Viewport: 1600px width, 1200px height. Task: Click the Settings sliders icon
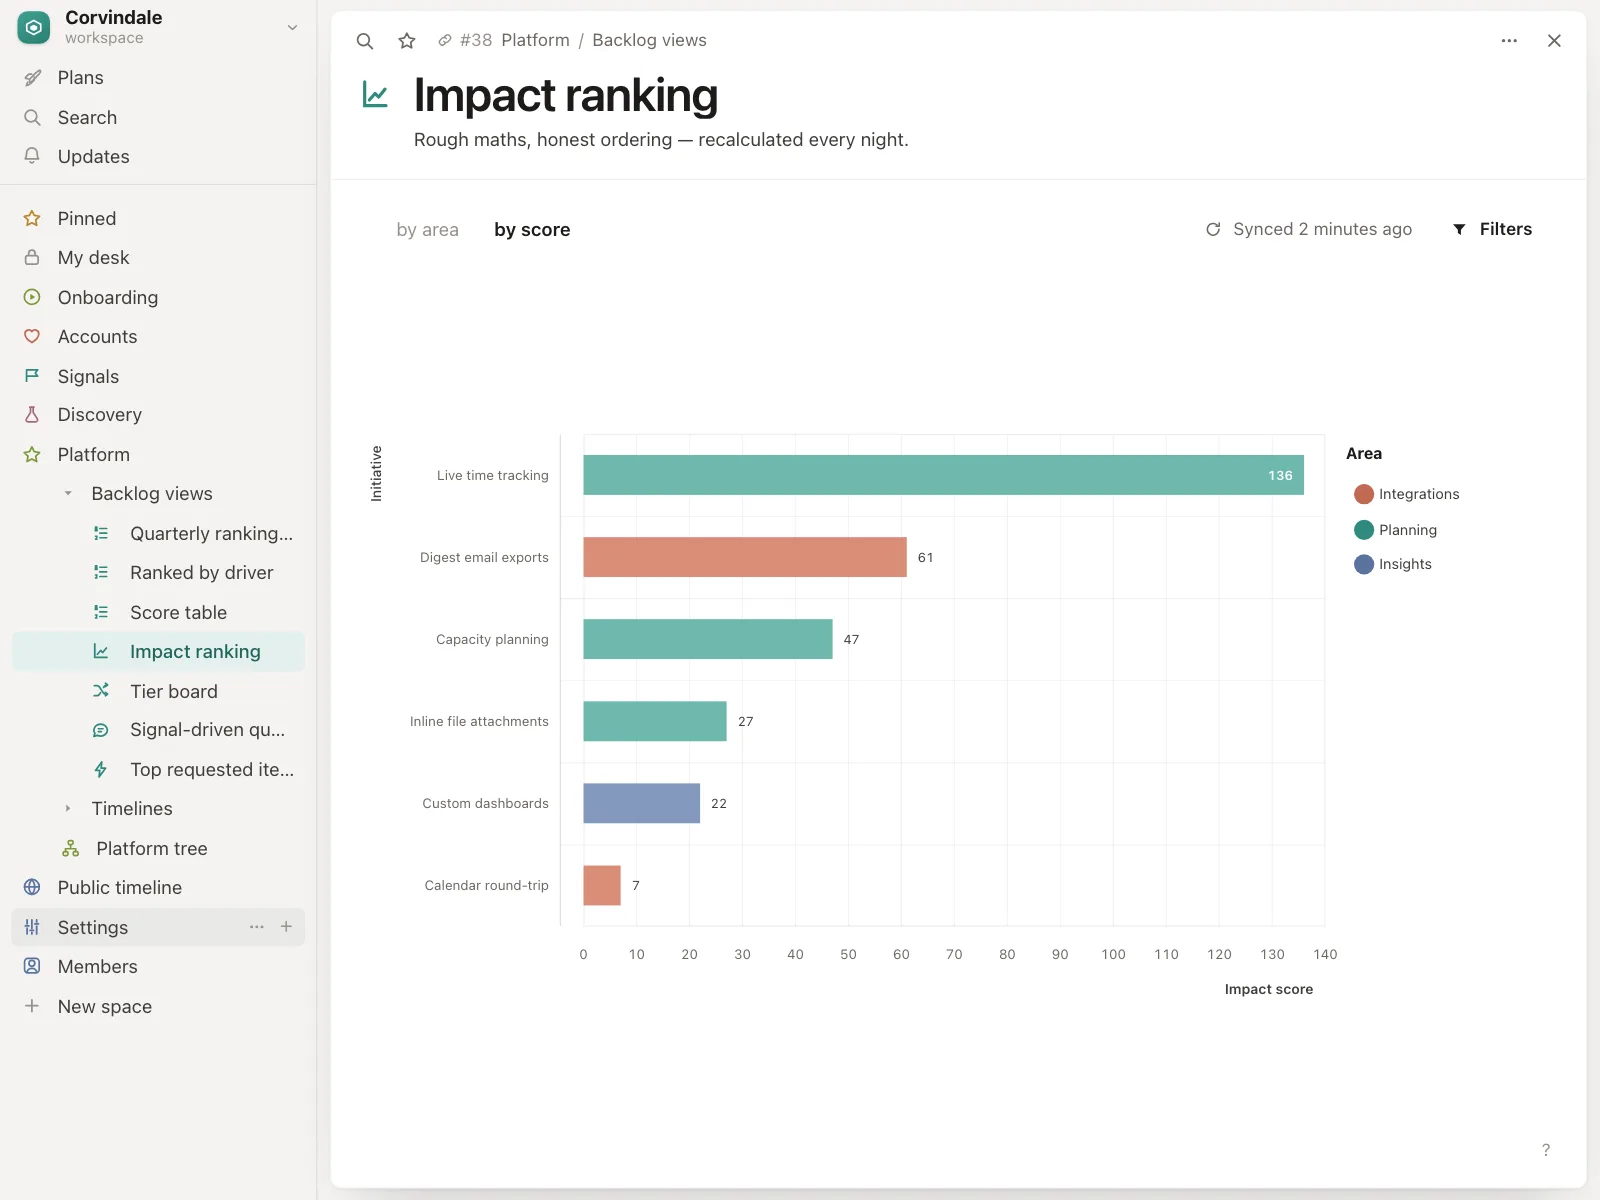[32, 928]
